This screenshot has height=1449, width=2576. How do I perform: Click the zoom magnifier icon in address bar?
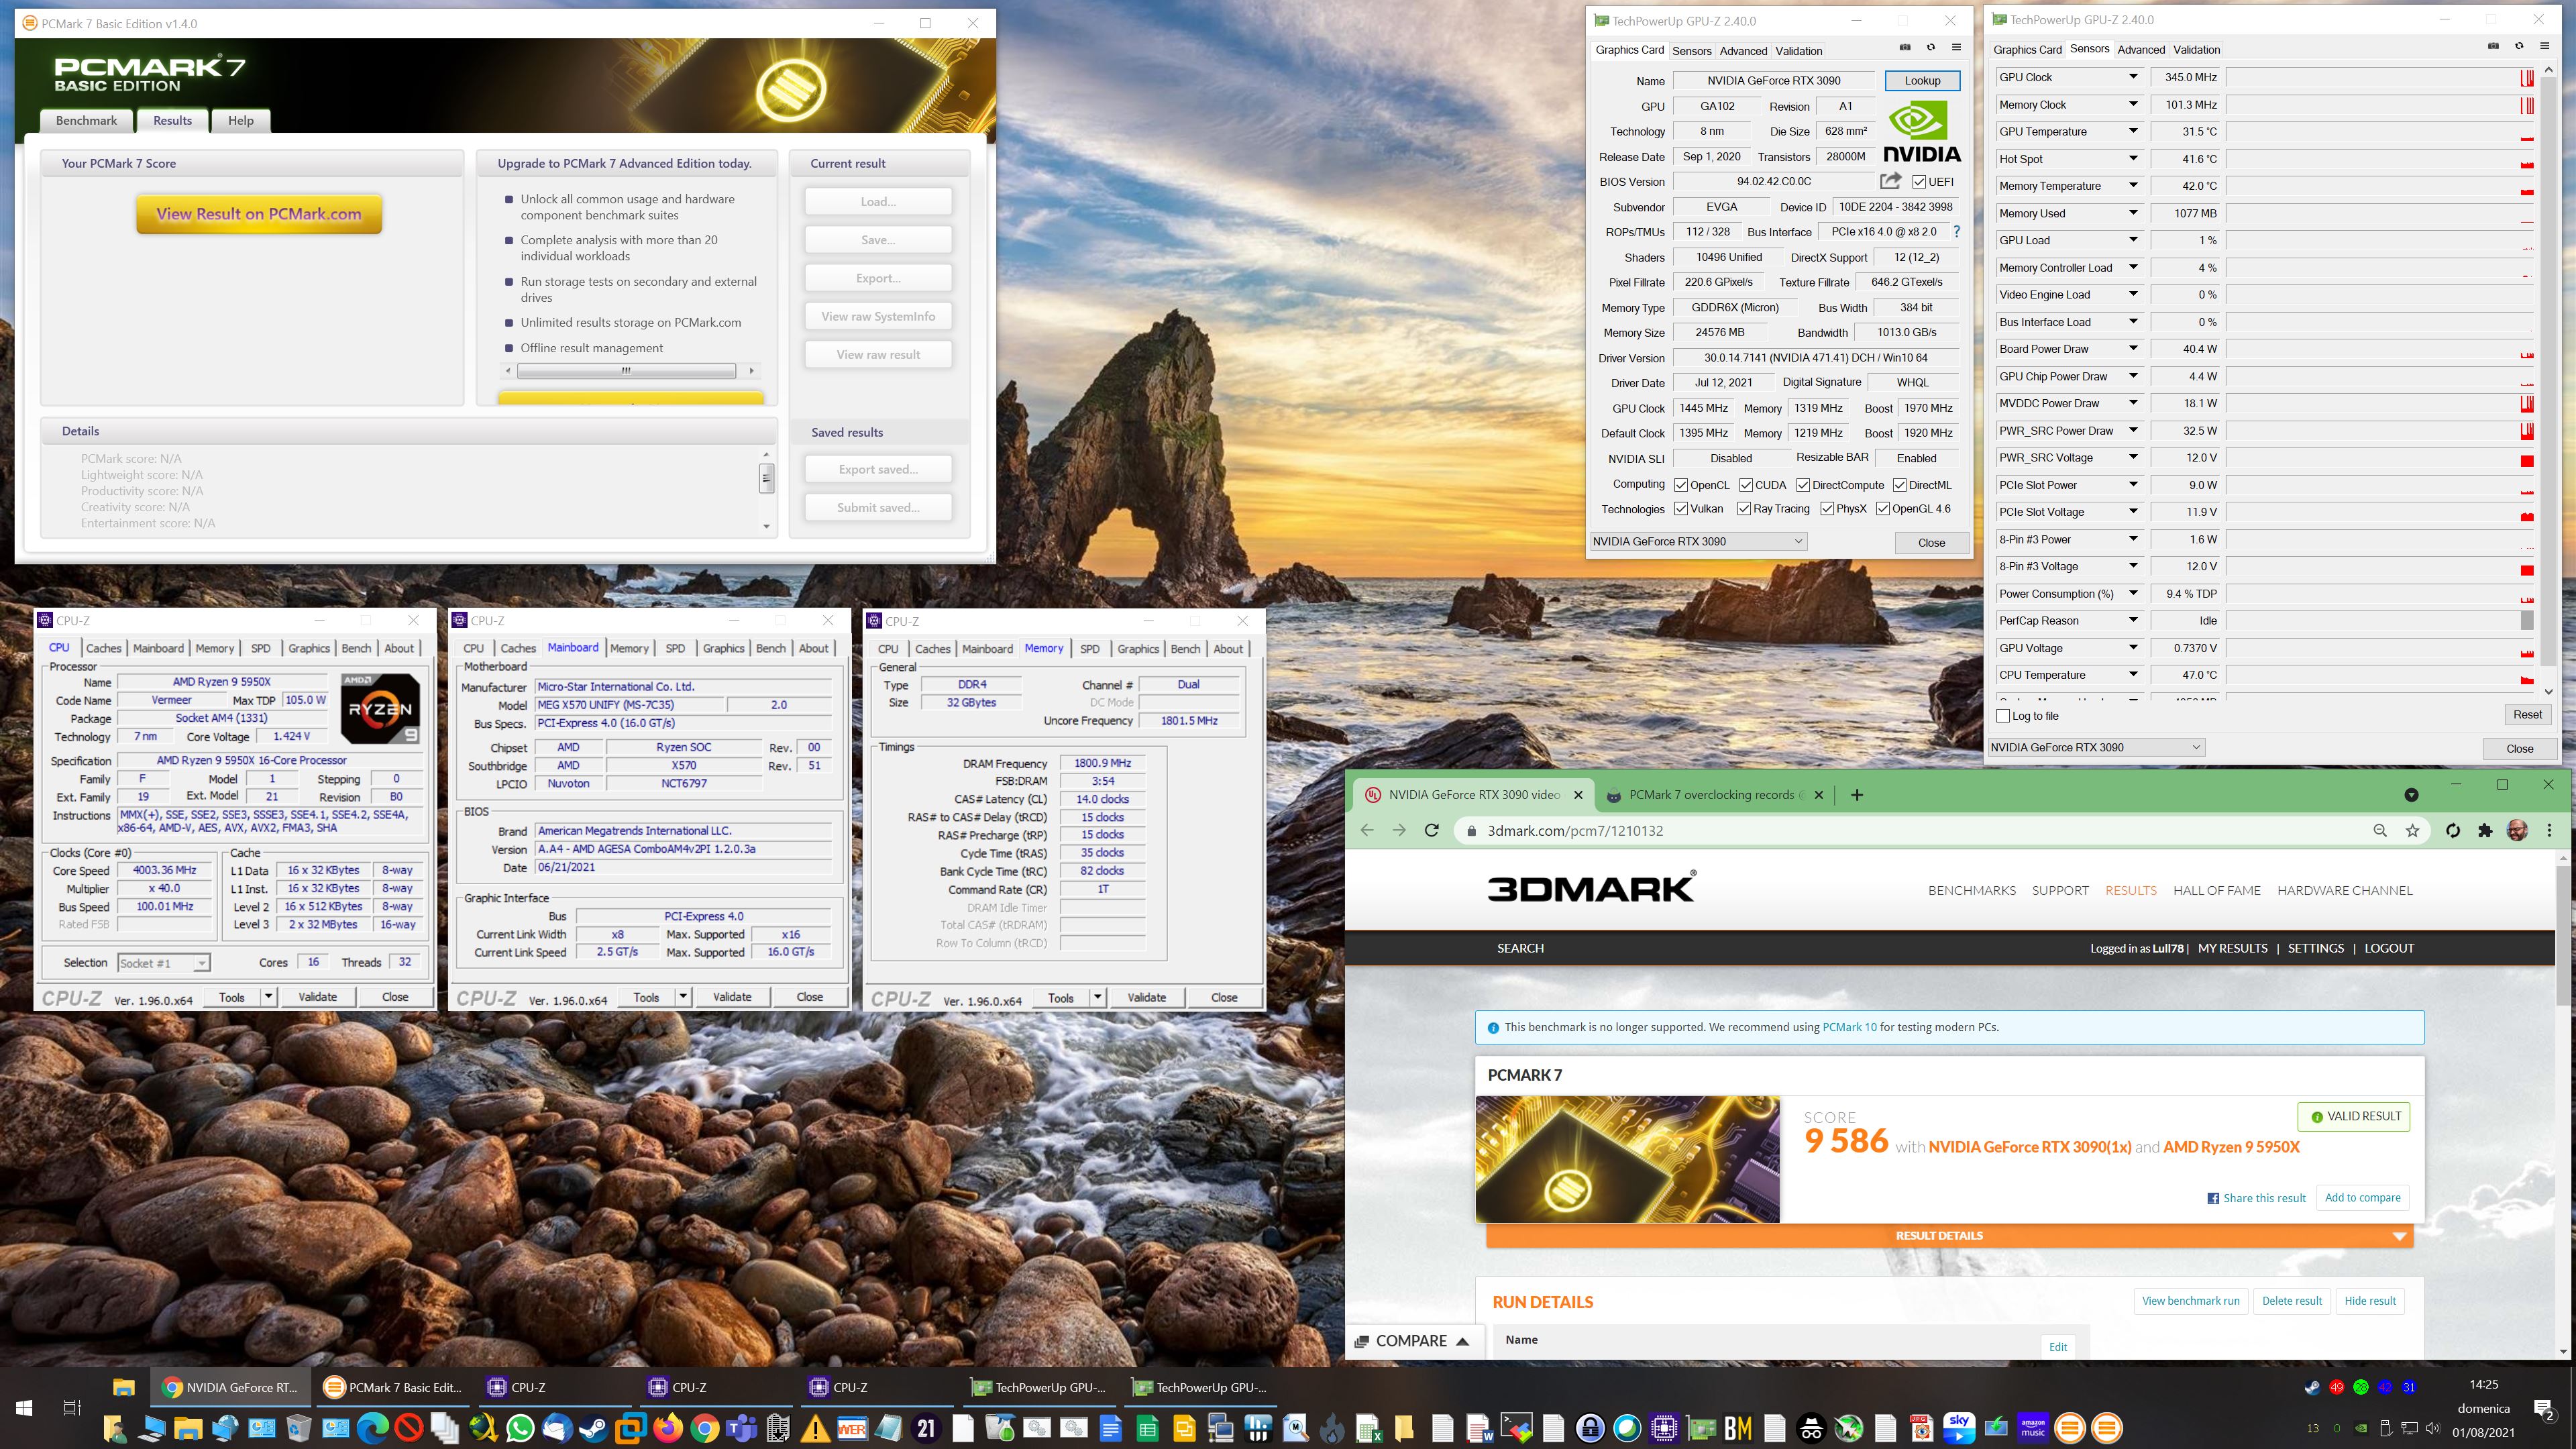(x=2380, y=830)
